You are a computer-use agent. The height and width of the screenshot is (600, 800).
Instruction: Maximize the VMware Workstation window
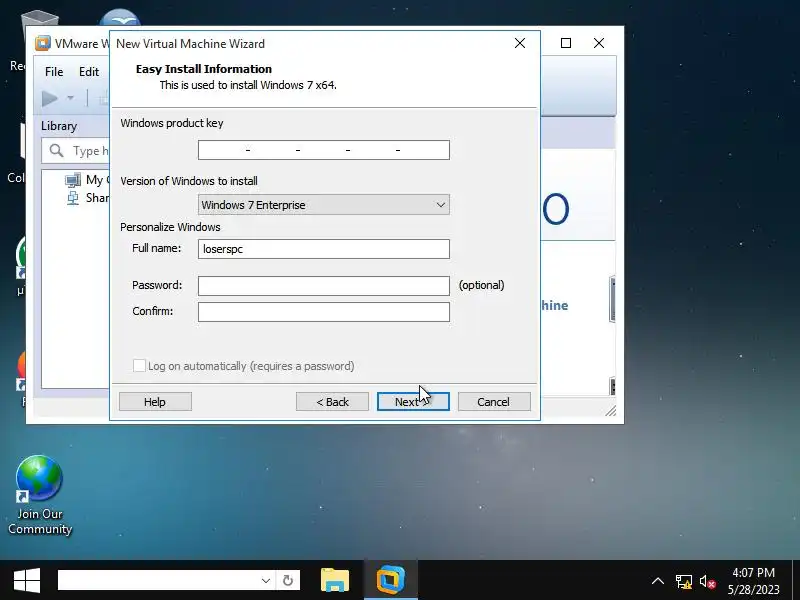[x=566, y=43]
